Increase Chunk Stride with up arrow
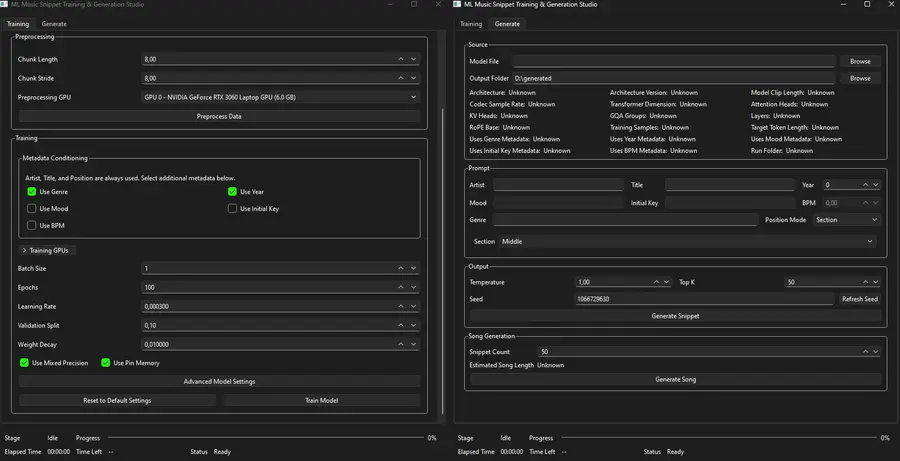 point(401,78)
